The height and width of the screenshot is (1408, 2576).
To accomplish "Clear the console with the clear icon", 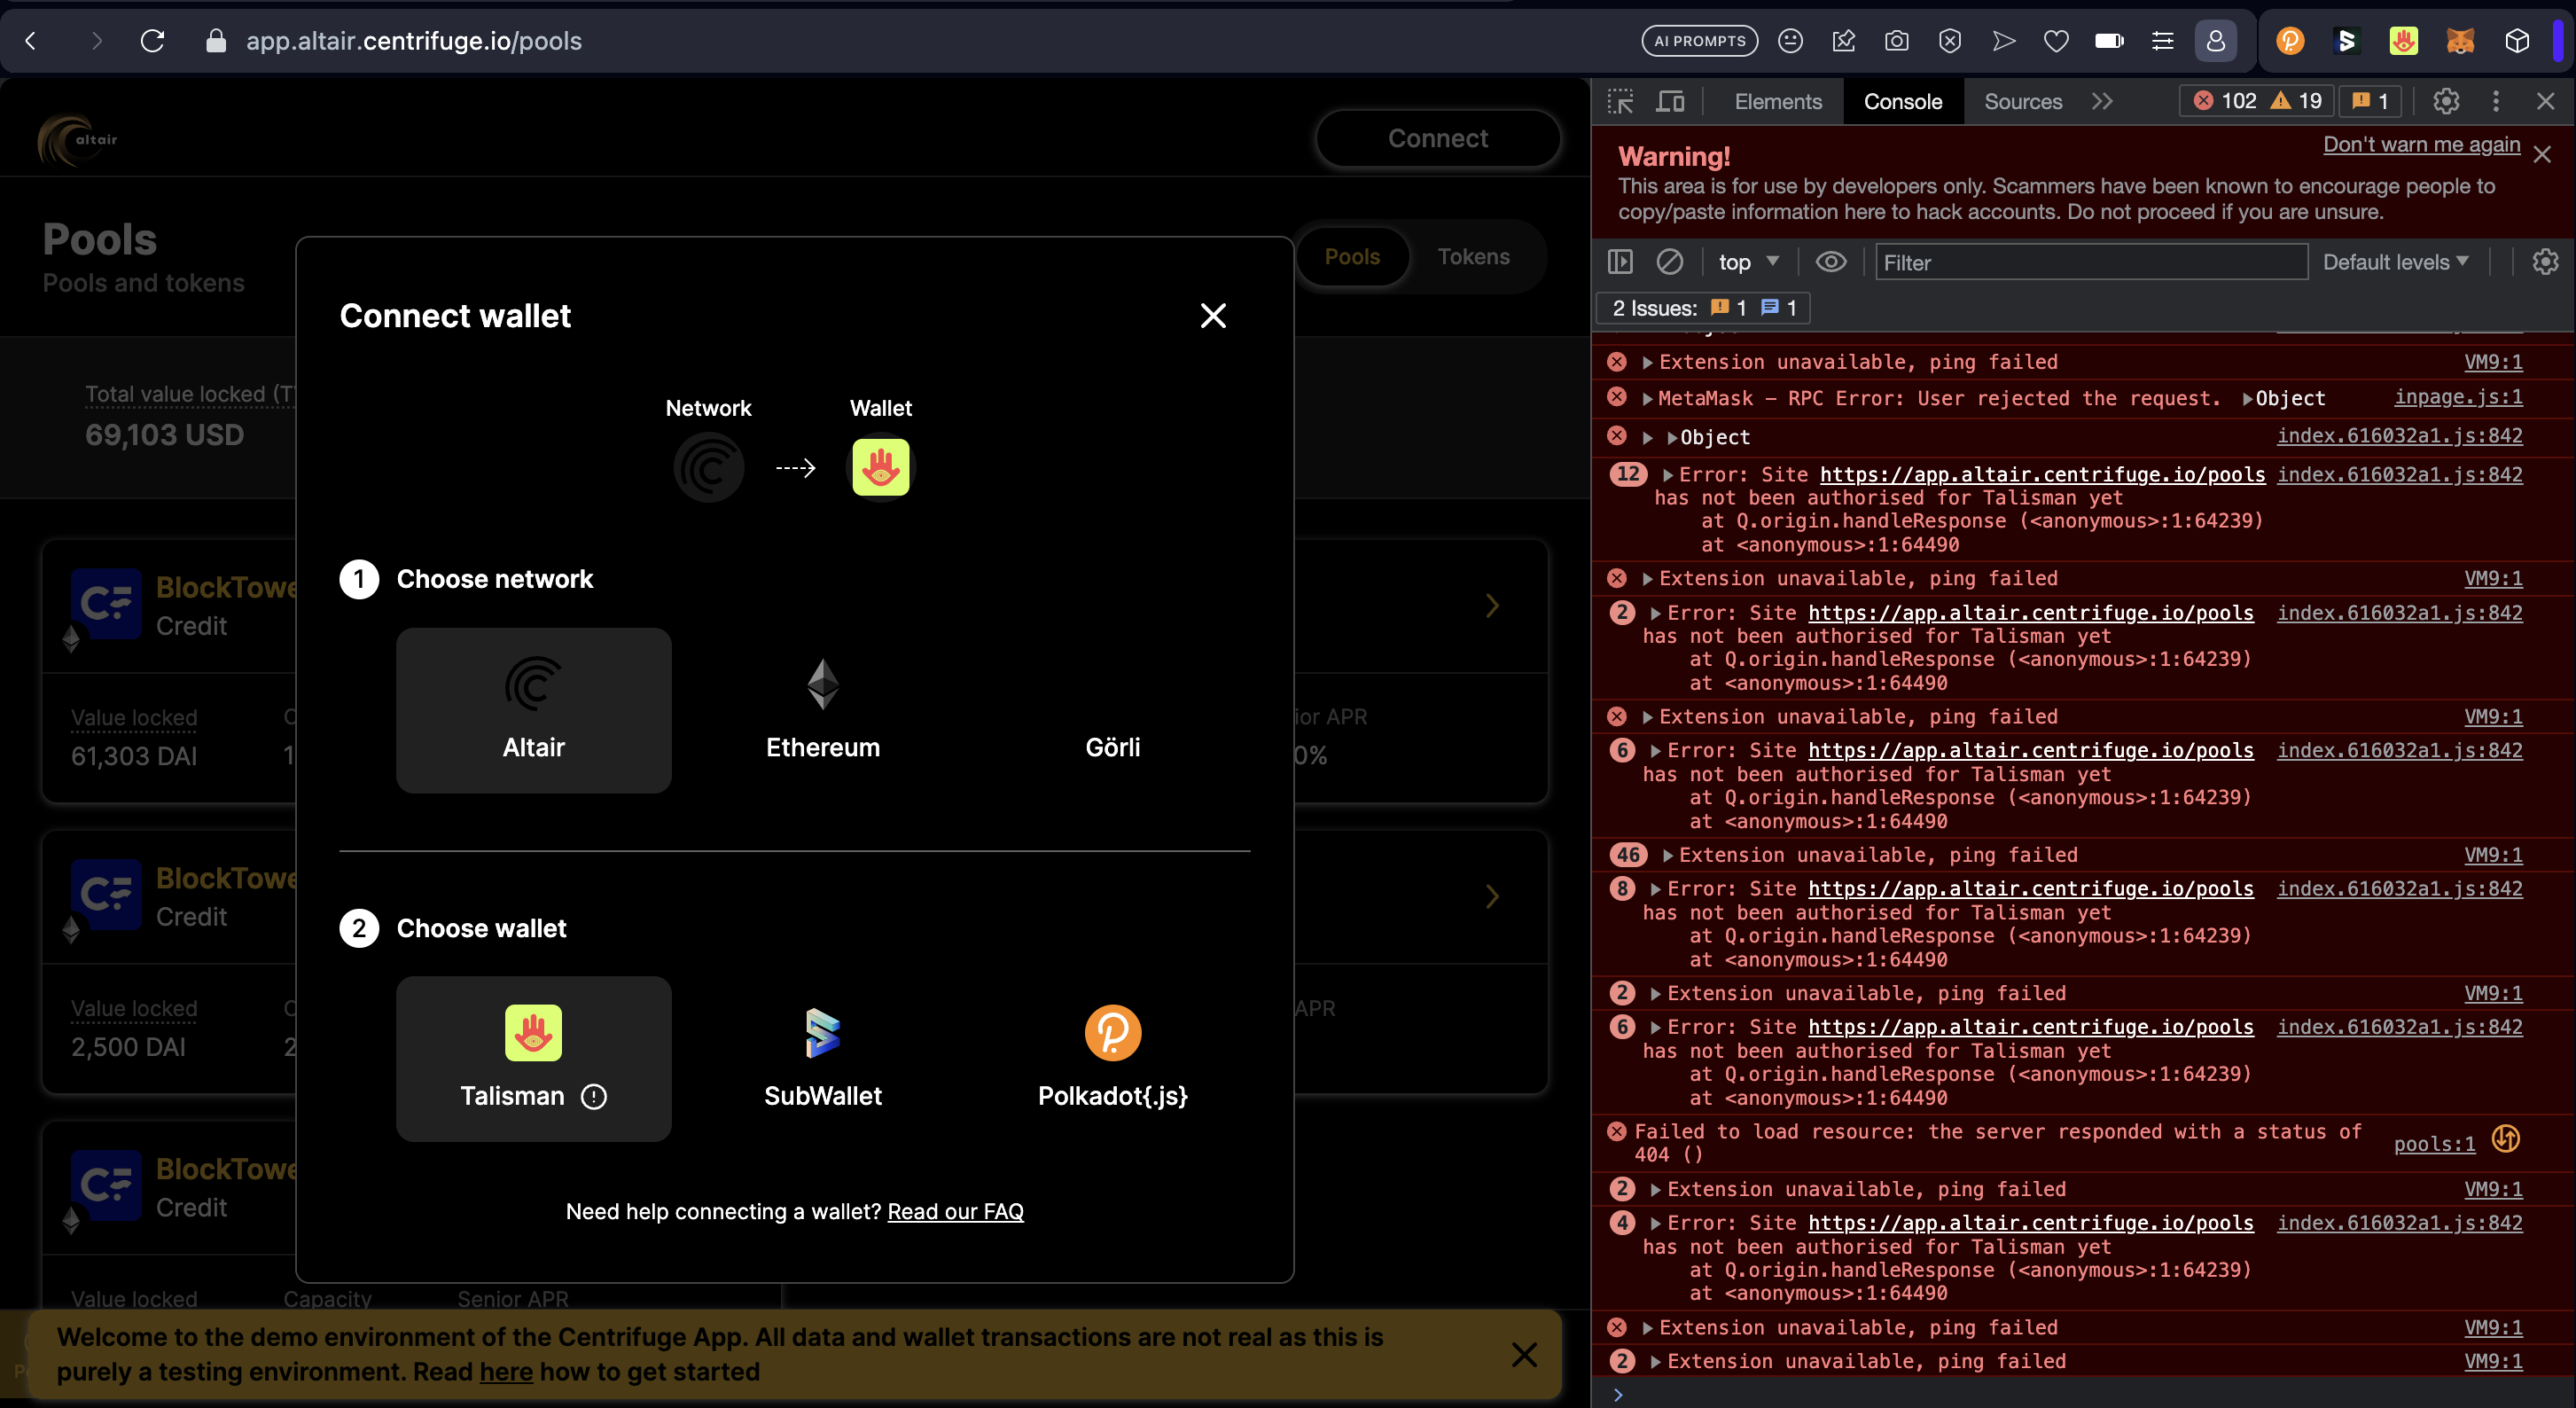I will (1671, 262).
